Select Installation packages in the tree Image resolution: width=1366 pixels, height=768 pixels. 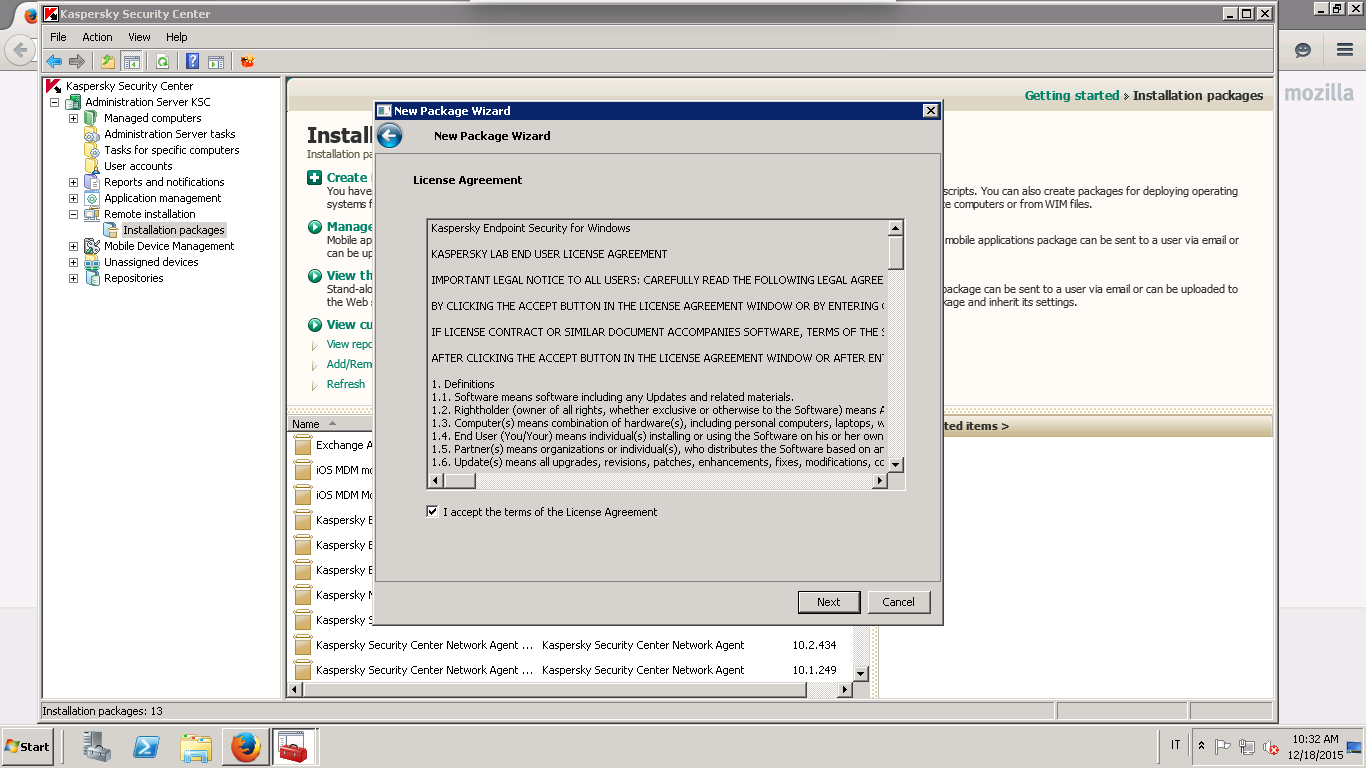pyautogui.click(x=174, y=230)
